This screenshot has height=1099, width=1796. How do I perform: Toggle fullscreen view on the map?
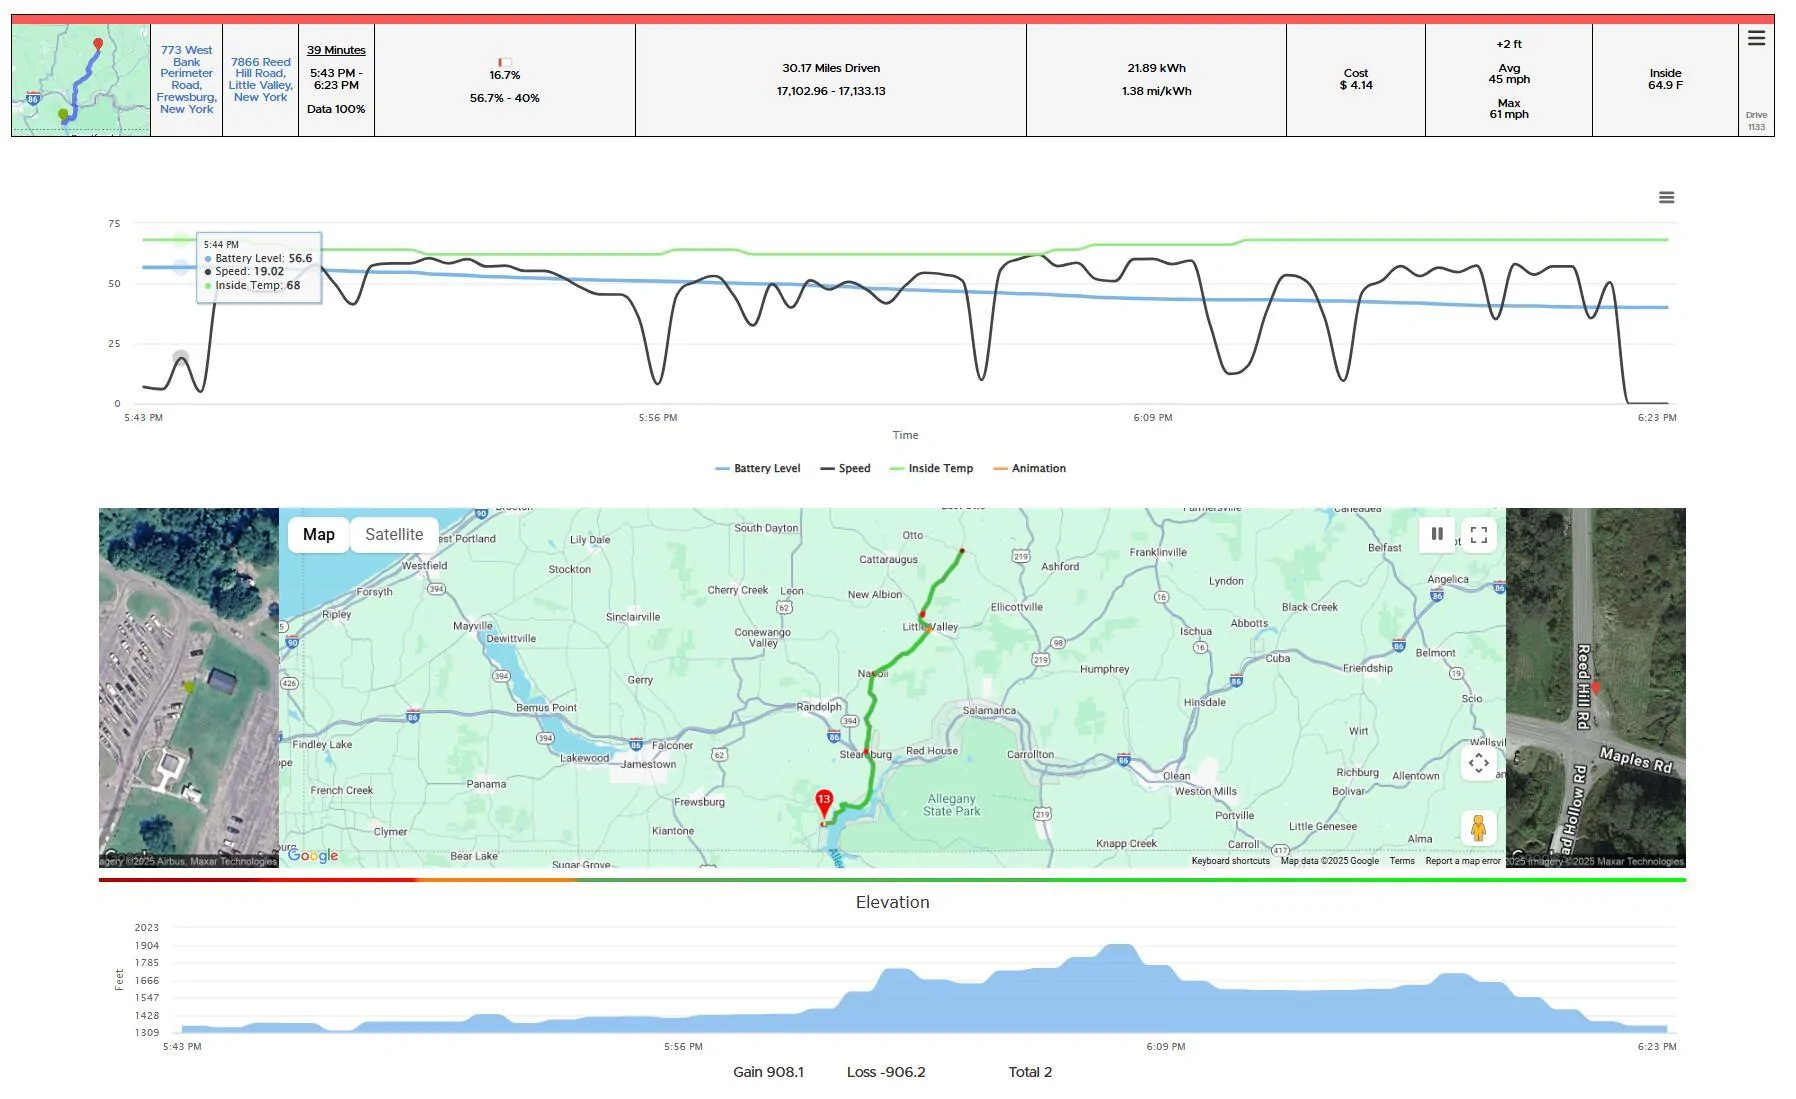[1479, 534]
